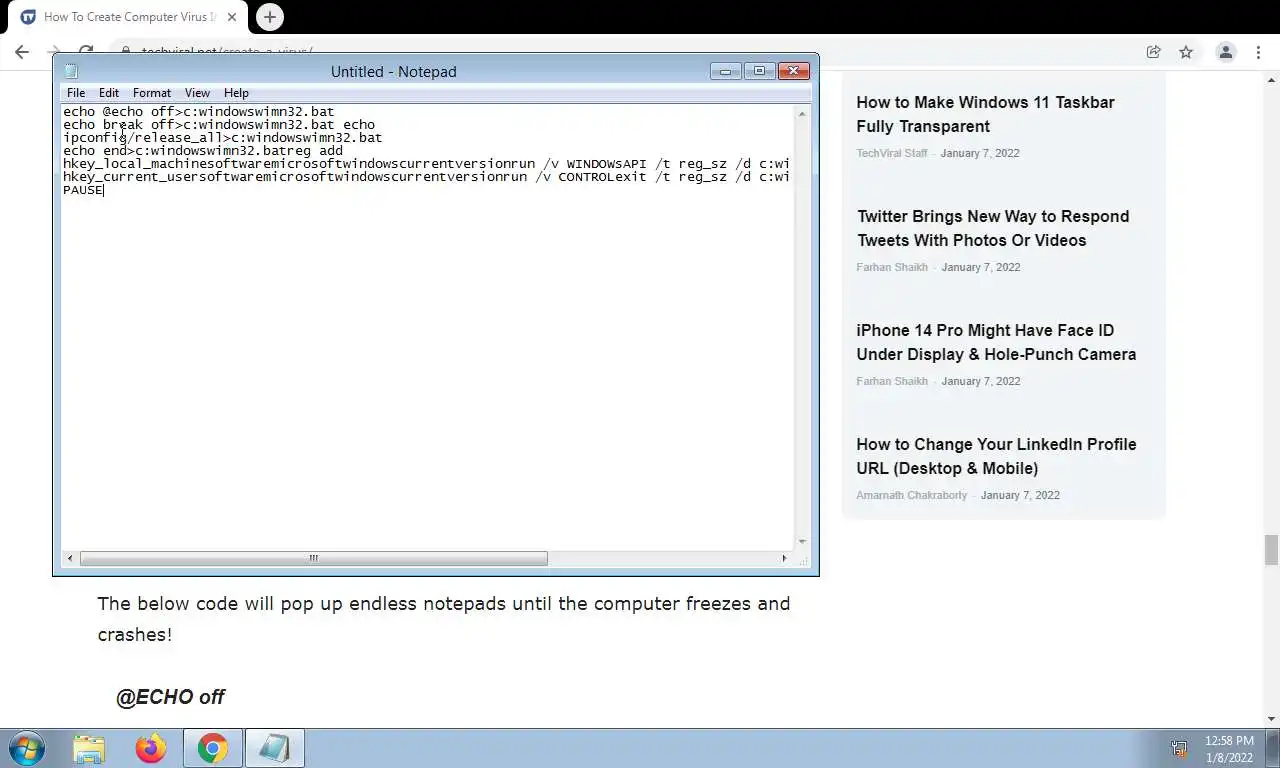The width and height of the screenshot is (1280, 768).
Task: Click Notepad horizontal scrollbar right arrow
Action: 784,558
